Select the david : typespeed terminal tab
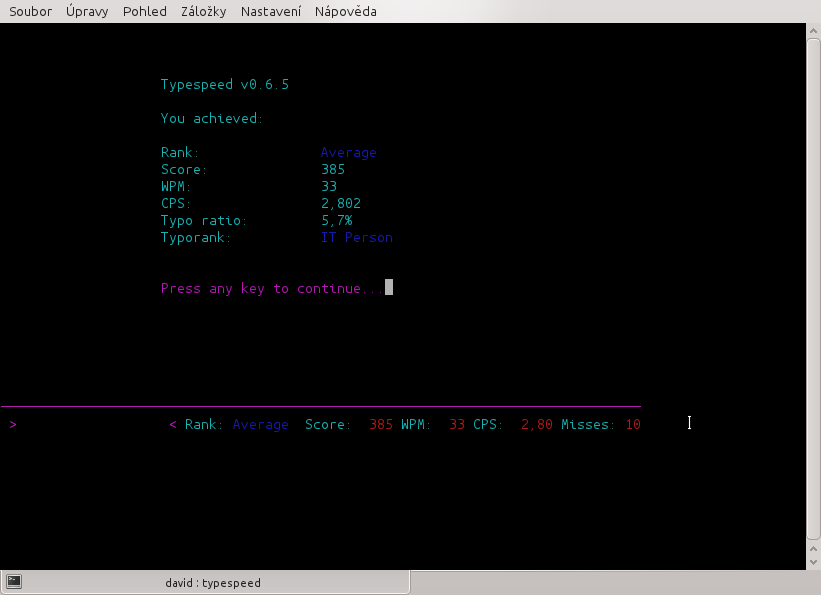821x595 pixels. click(x=205, y=582)
